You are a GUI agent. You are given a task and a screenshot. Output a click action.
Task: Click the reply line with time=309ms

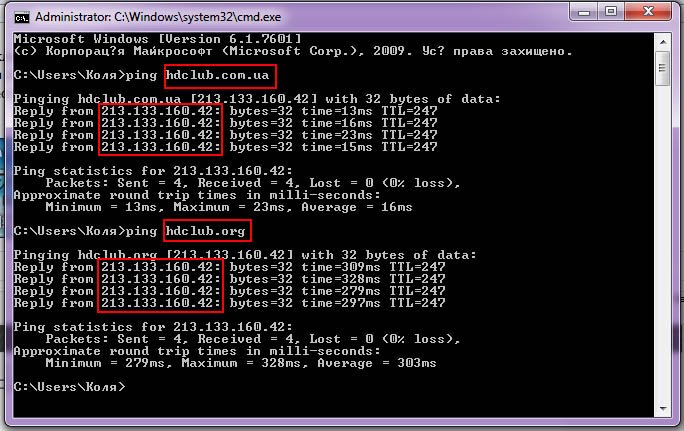coord(229,267)
